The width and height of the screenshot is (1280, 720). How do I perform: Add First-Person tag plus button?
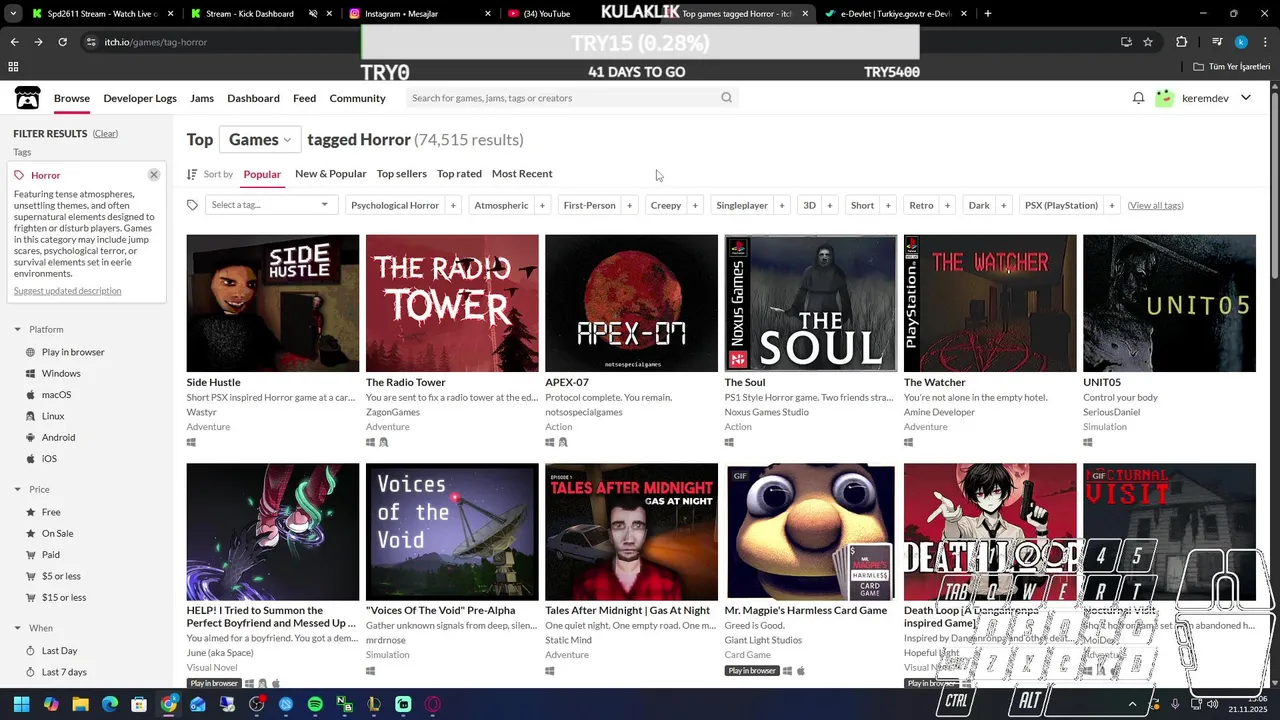tap(630, 206)
